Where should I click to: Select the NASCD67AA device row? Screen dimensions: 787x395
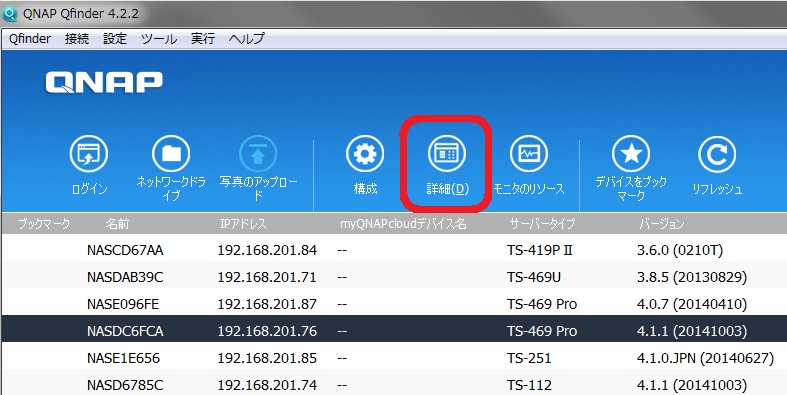click(394, 249)
